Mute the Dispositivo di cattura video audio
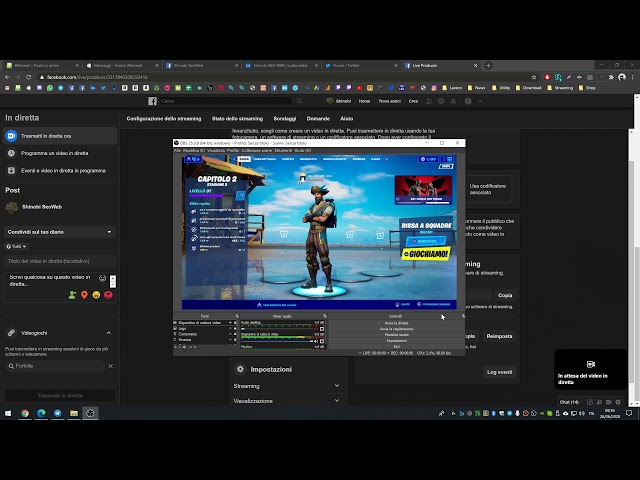 [316, 341]
